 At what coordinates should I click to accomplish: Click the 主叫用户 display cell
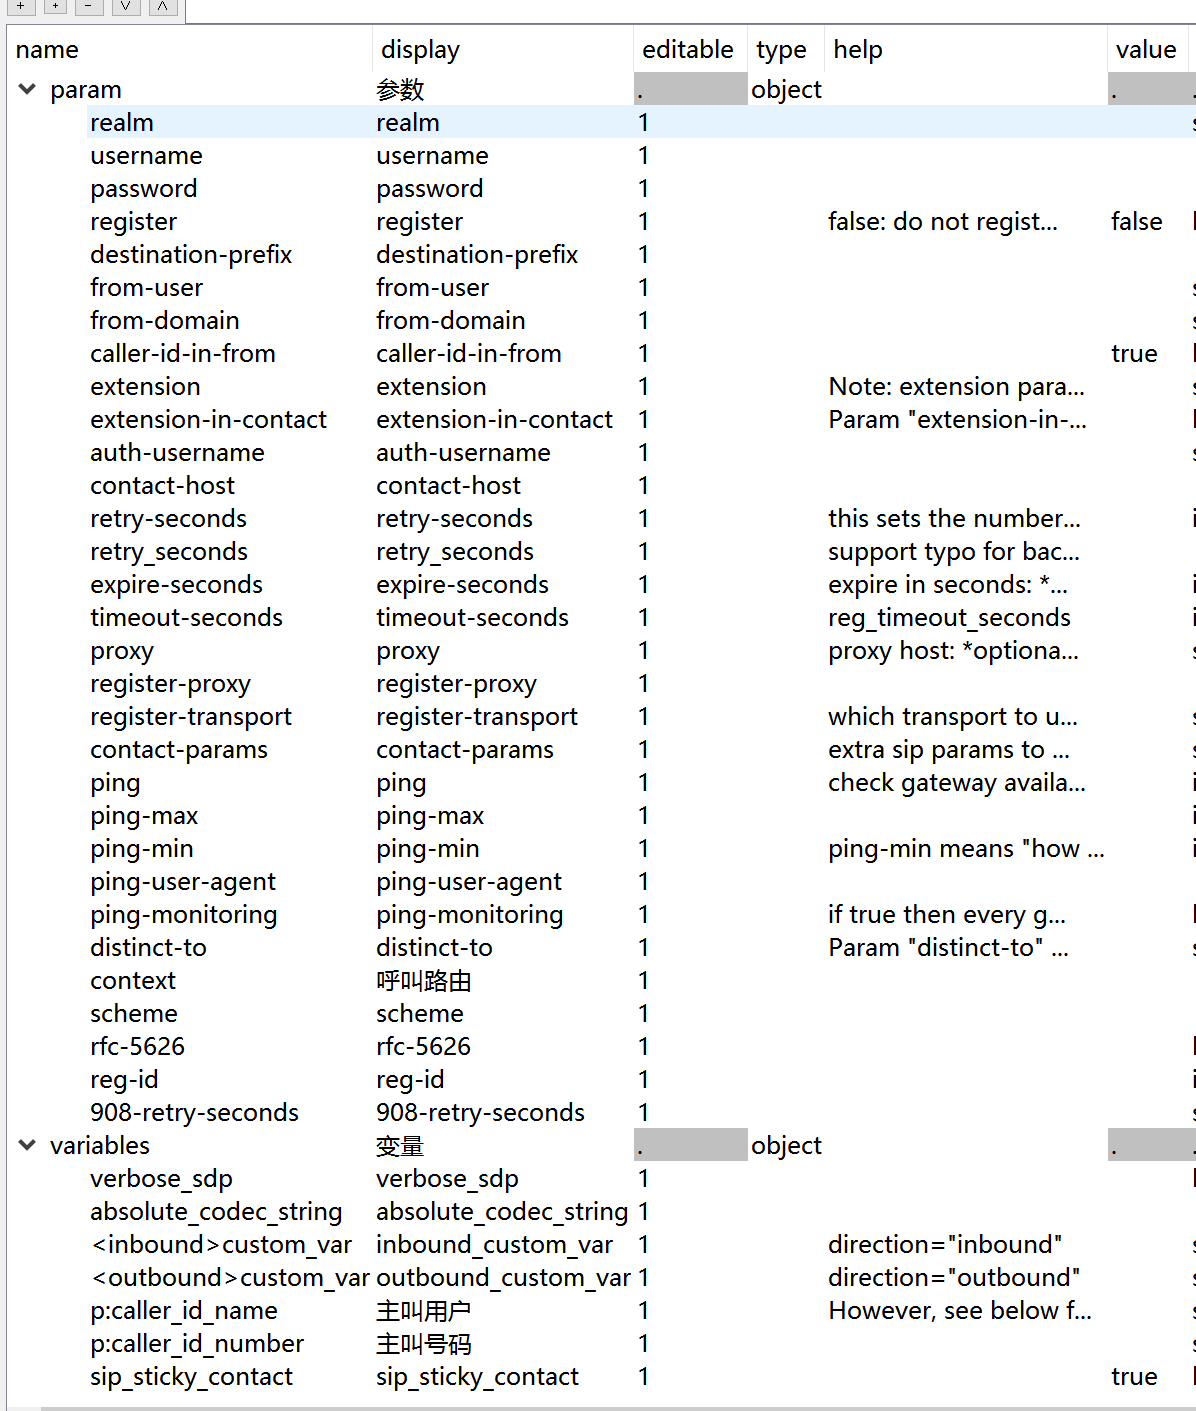(x=424, y=1311)
